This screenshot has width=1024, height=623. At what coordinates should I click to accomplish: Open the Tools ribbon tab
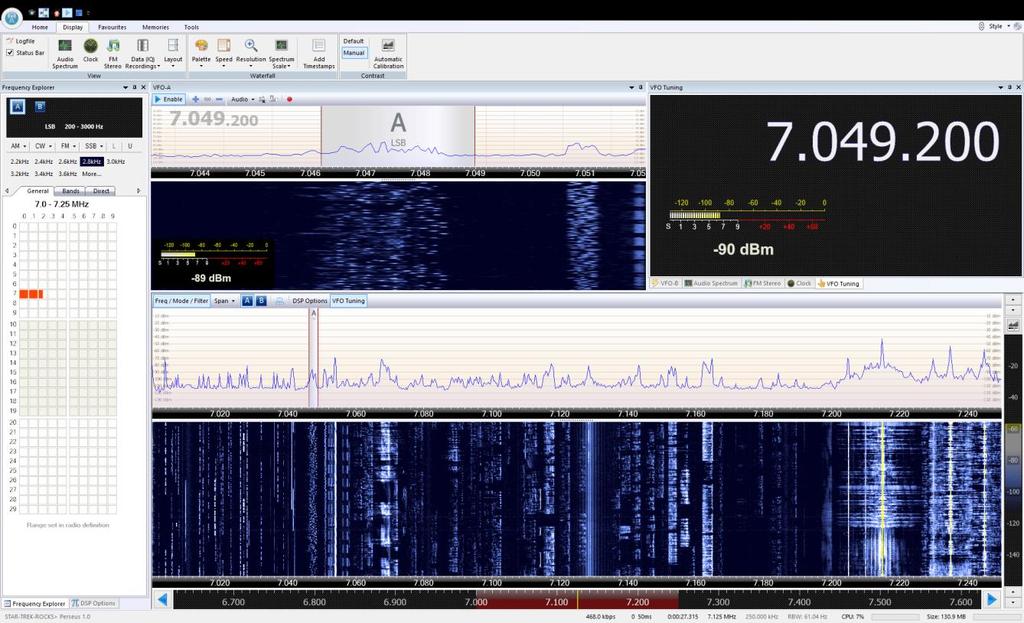191,27
